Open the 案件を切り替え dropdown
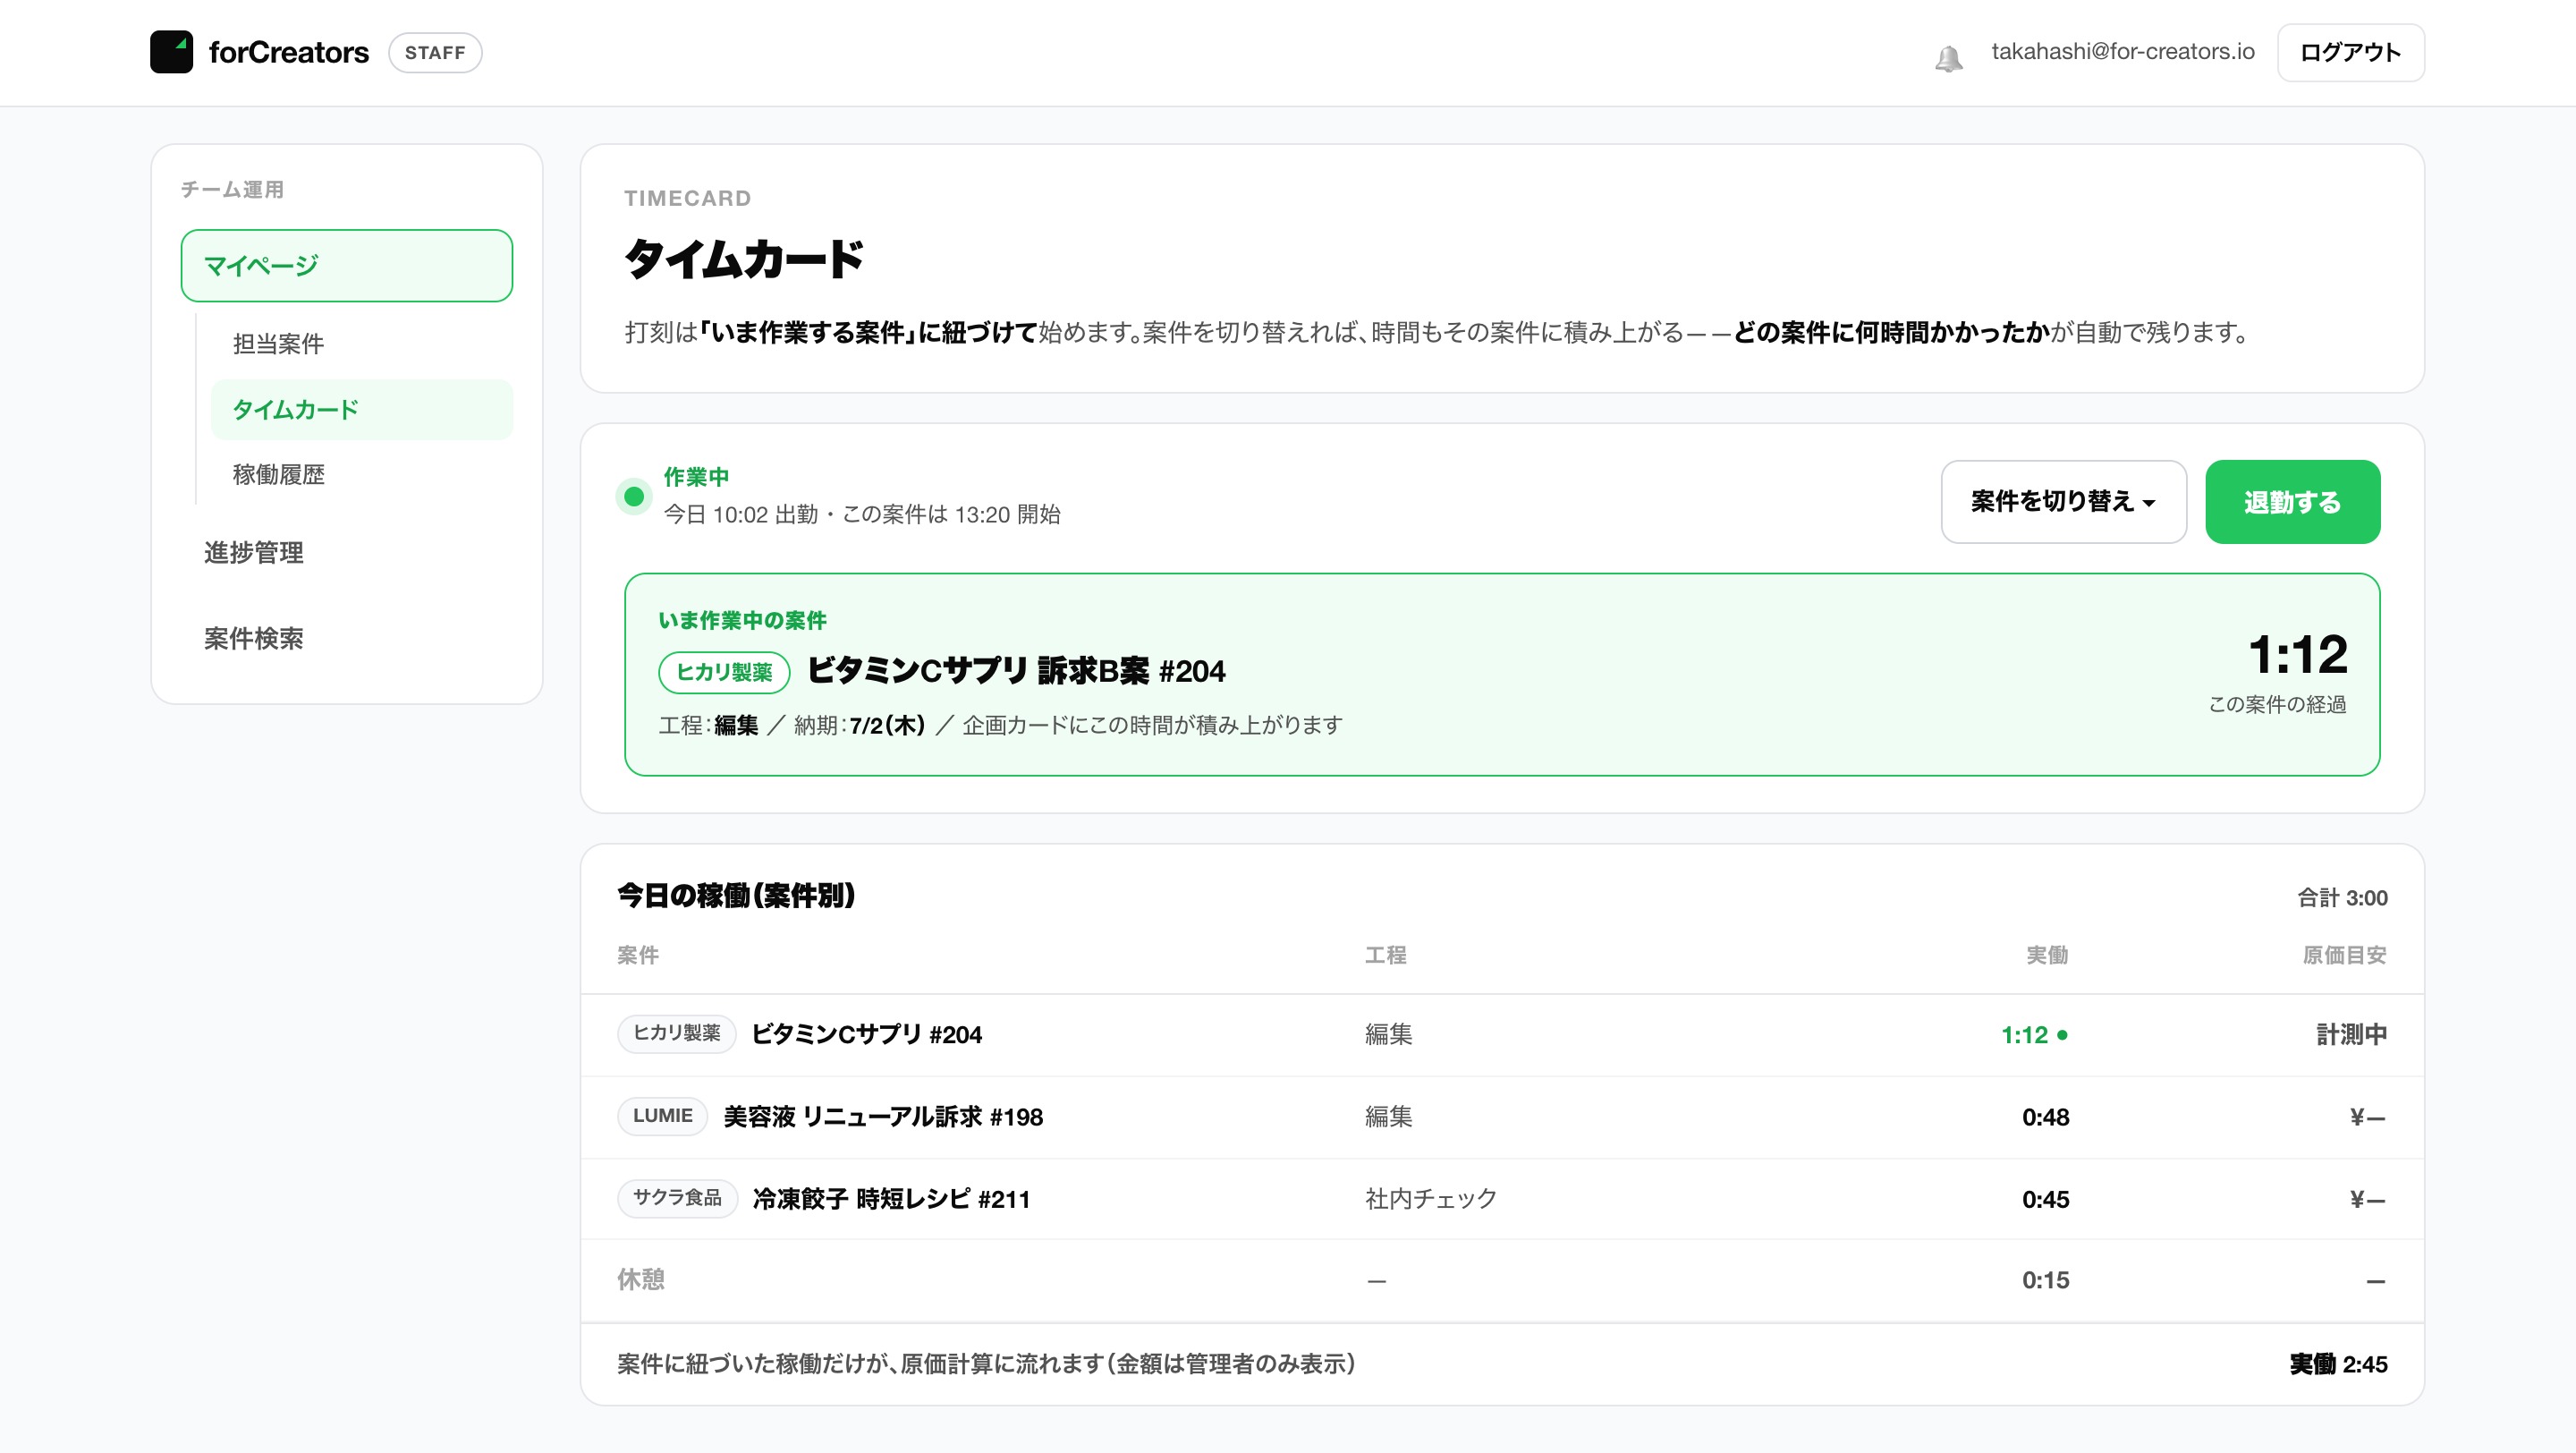 (2063, 501)
